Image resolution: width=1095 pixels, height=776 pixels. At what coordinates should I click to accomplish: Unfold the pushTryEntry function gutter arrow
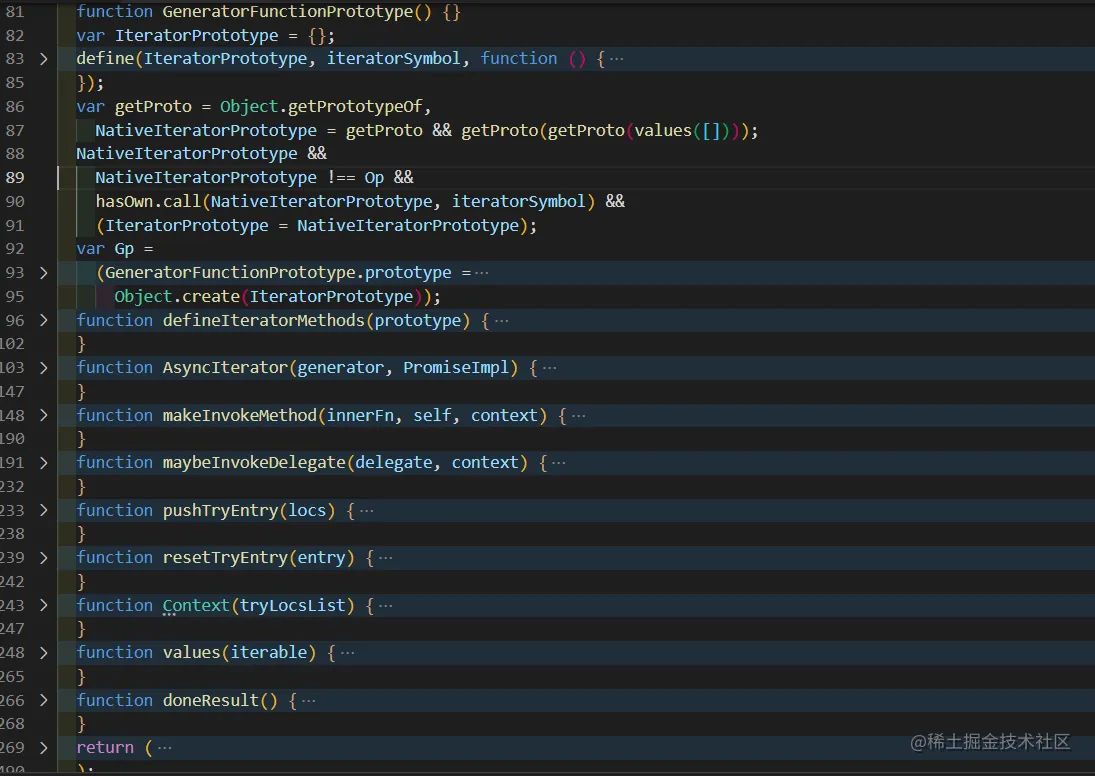(x=43, y=510)
